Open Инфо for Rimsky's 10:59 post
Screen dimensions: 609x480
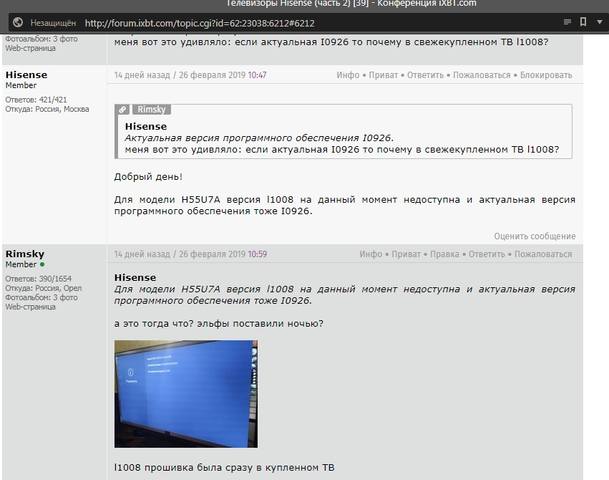coord(371,254)
